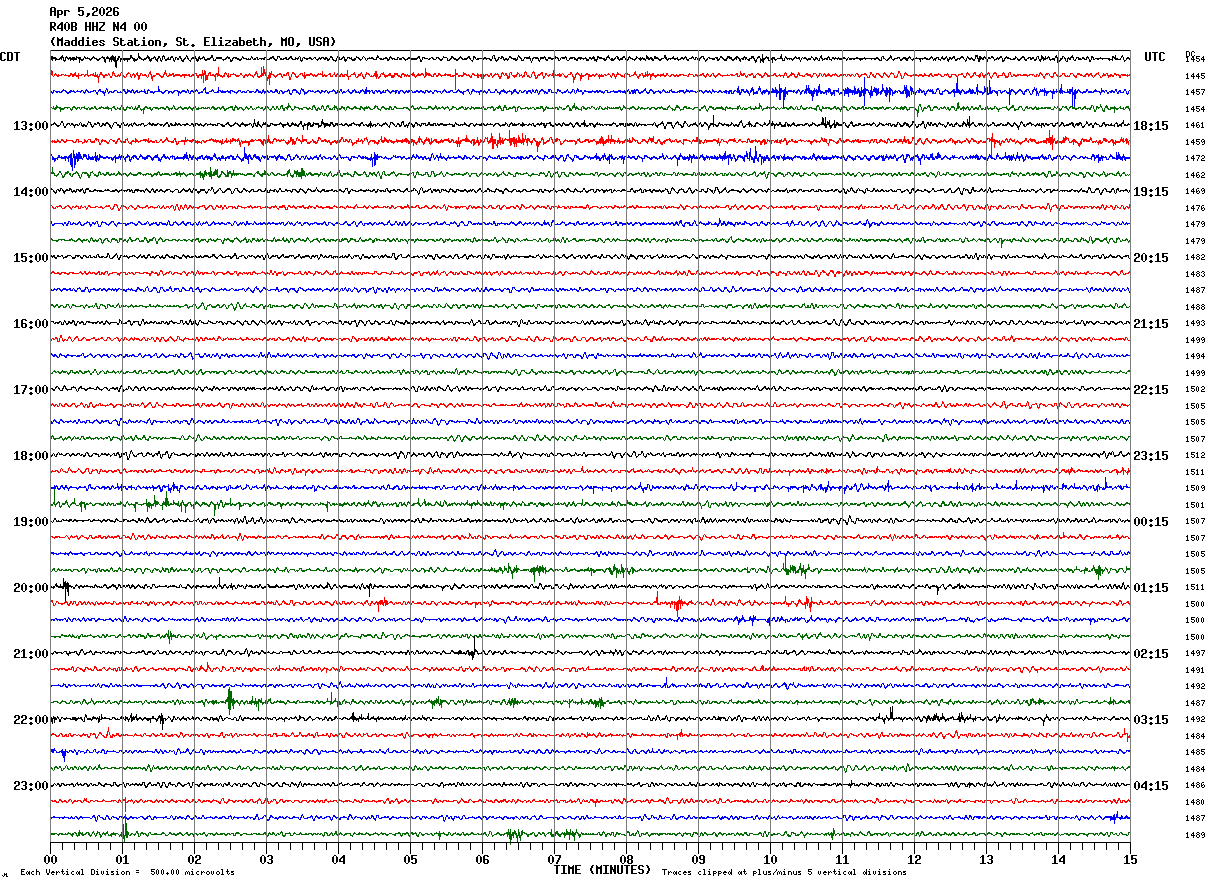
Task: Click the DC offset value '1493'
Action: click(1195, 323)
